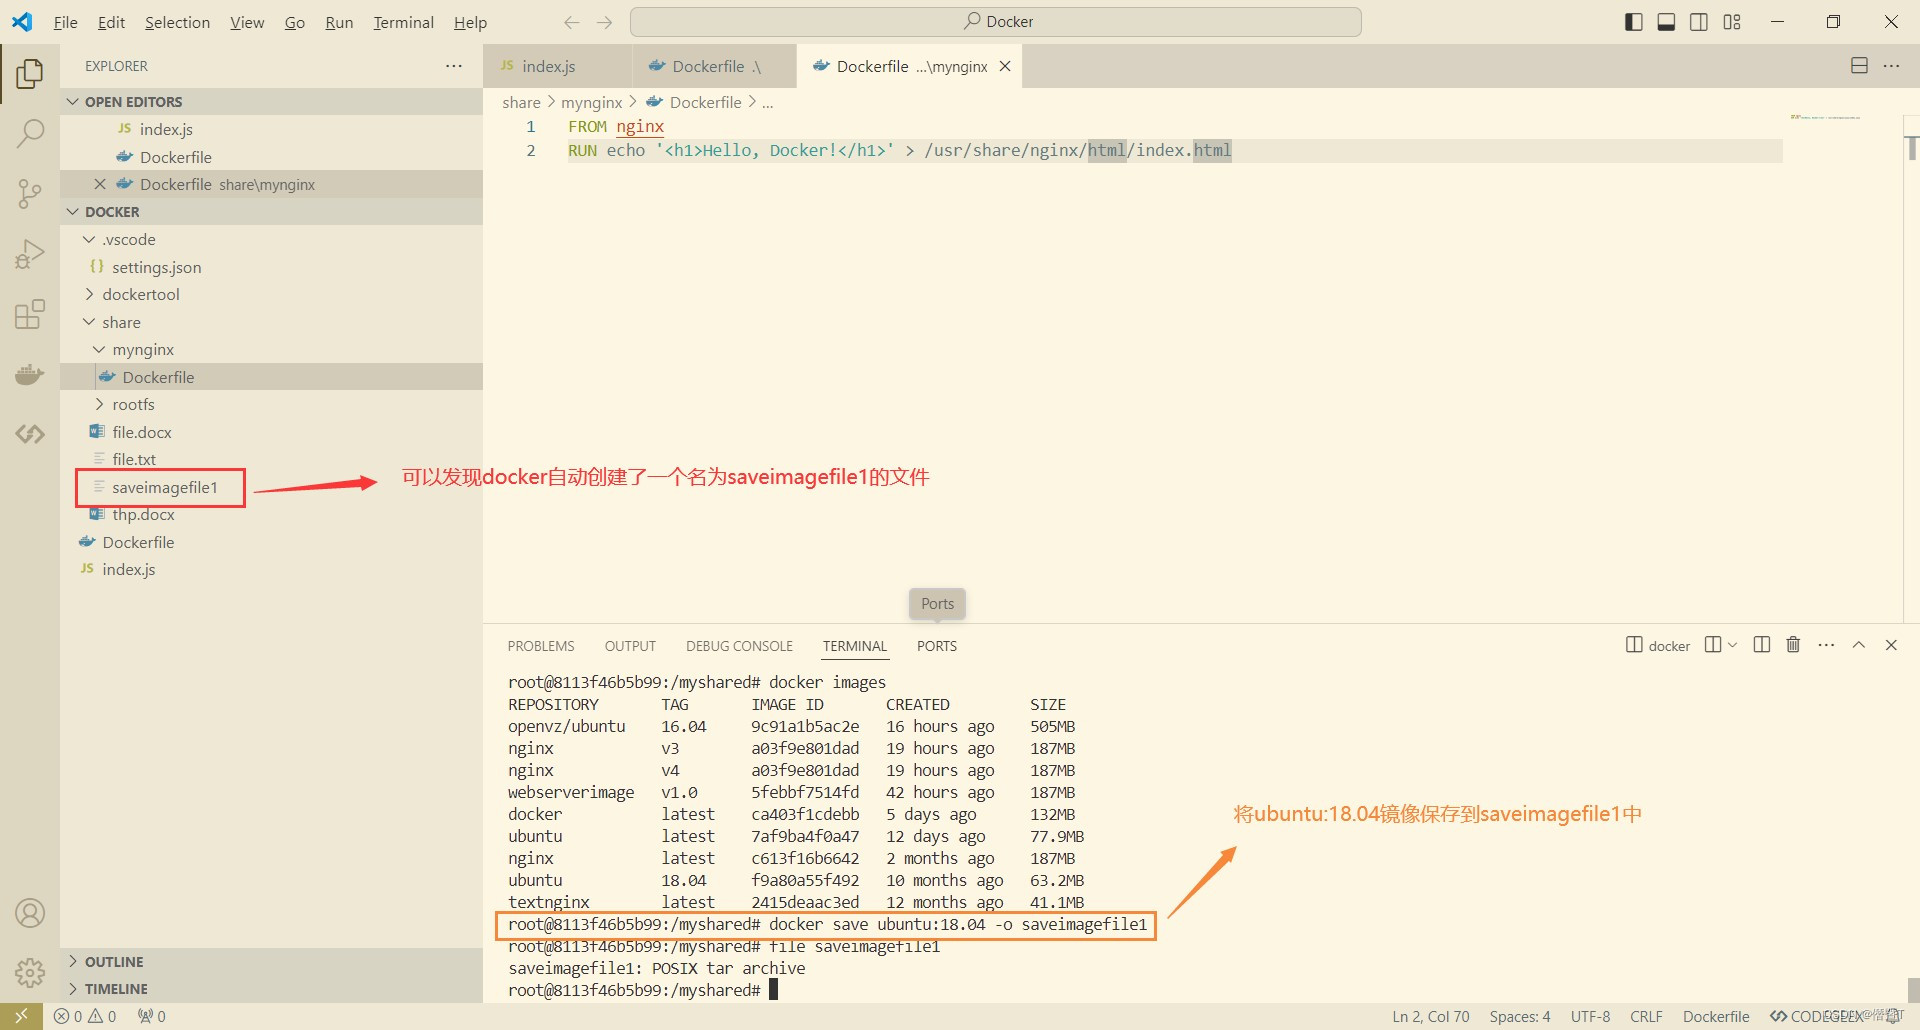The image size is (1920, 1030).
Task: Toggle the bottom panel layout icon
Action: click(1666, 22)
